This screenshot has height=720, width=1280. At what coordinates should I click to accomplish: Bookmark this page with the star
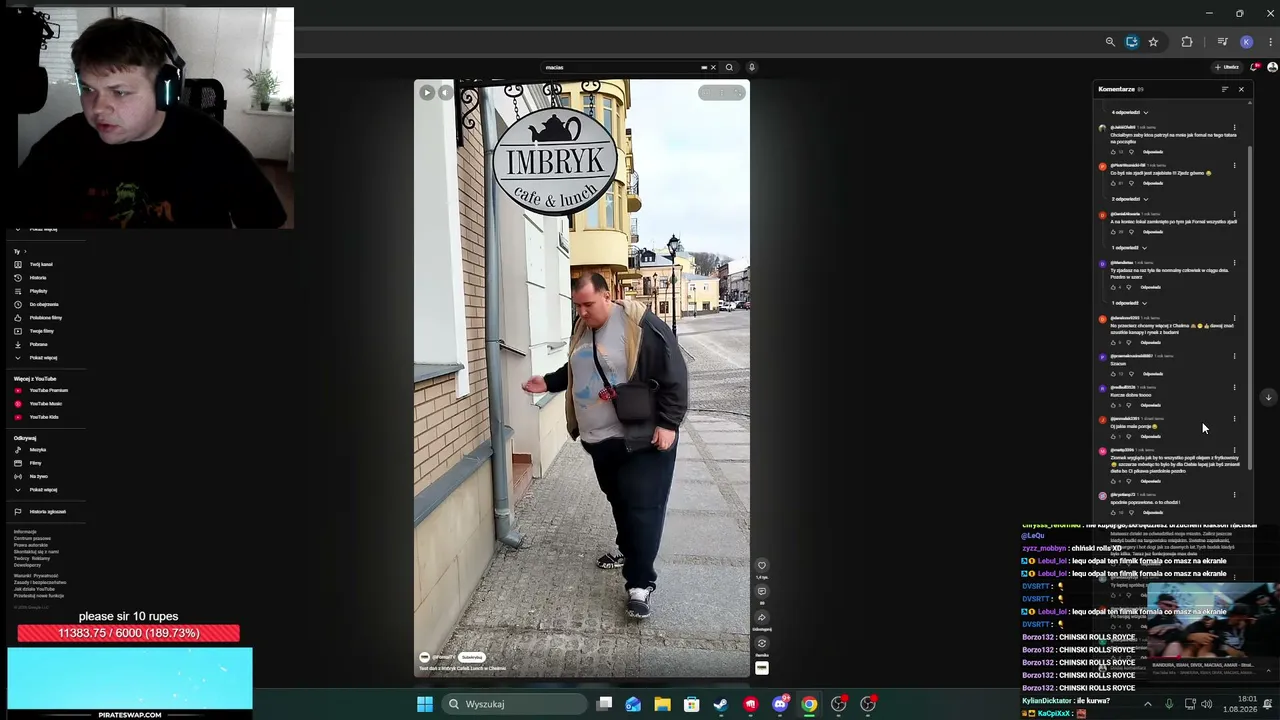point(1153,42)
